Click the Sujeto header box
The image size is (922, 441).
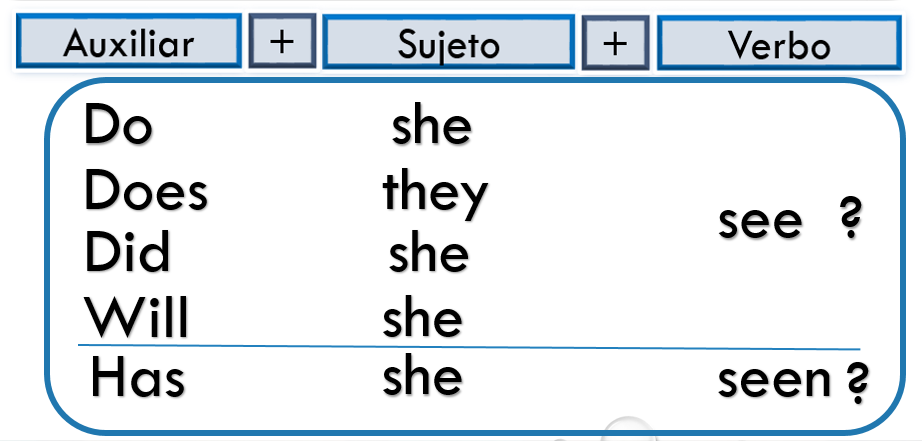(x=448, y=42)
